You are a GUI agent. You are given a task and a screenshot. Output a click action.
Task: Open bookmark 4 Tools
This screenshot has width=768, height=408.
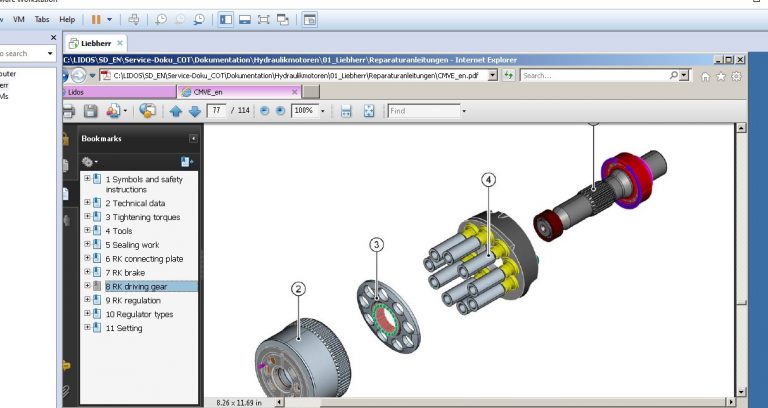point(119,231)
